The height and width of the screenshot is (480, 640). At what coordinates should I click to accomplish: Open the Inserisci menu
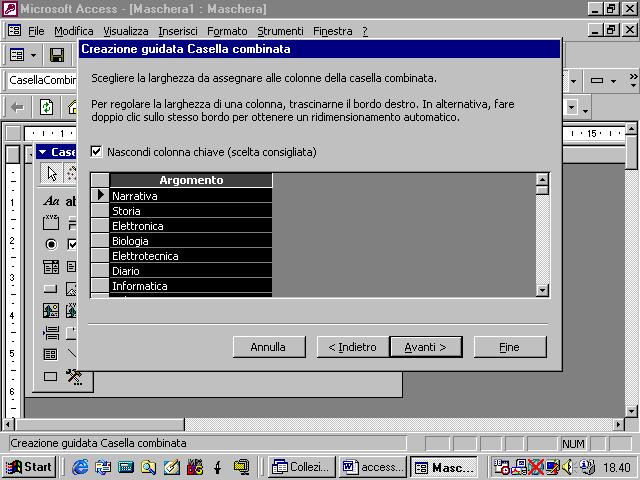tap(178, 31)
